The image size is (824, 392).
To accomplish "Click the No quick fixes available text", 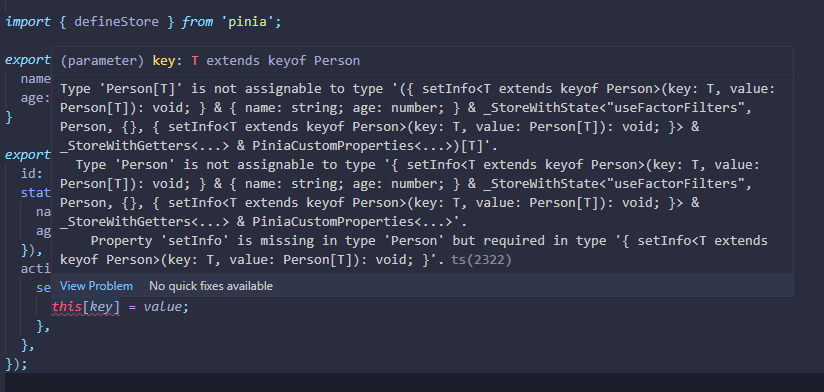I will 211,286.
